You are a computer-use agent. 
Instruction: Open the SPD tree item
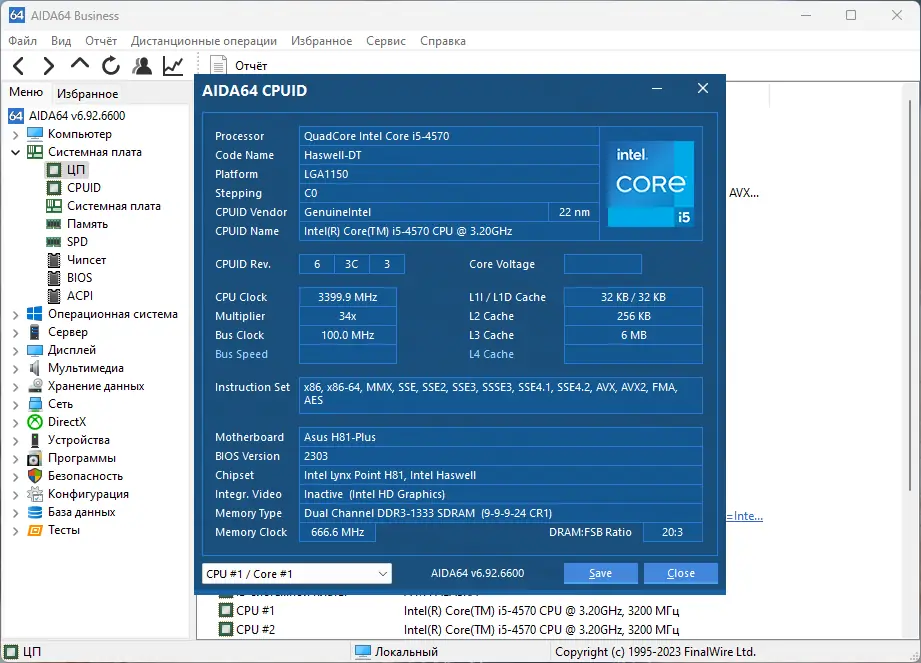(x=67, y=242)
